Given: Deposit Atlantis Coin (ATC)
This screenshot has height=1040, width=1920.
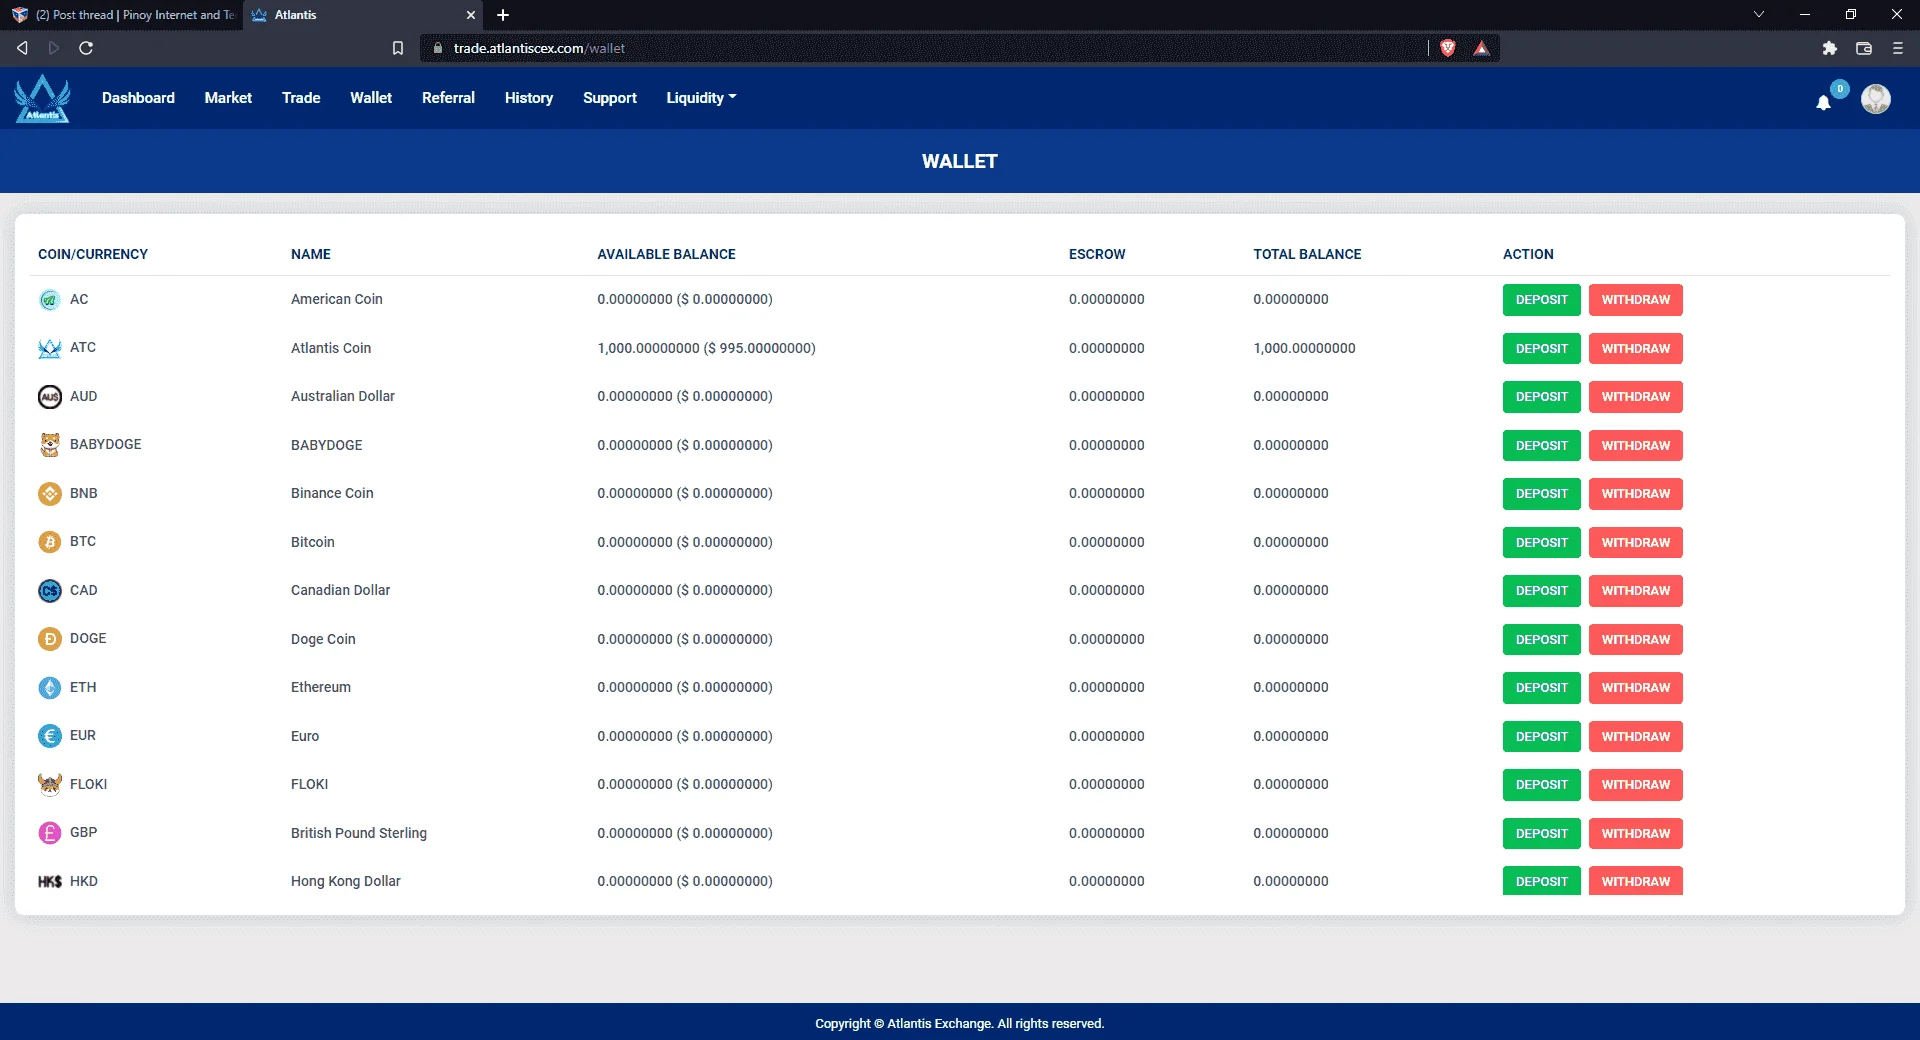Looking at the screenshot, I should (1541, 349).
